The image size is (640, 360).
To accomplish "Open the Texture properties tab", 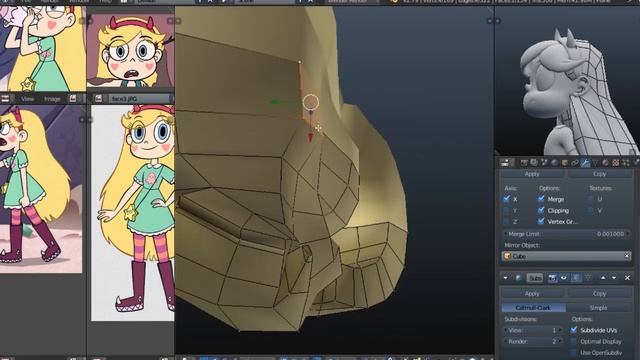I will [616, 163].
